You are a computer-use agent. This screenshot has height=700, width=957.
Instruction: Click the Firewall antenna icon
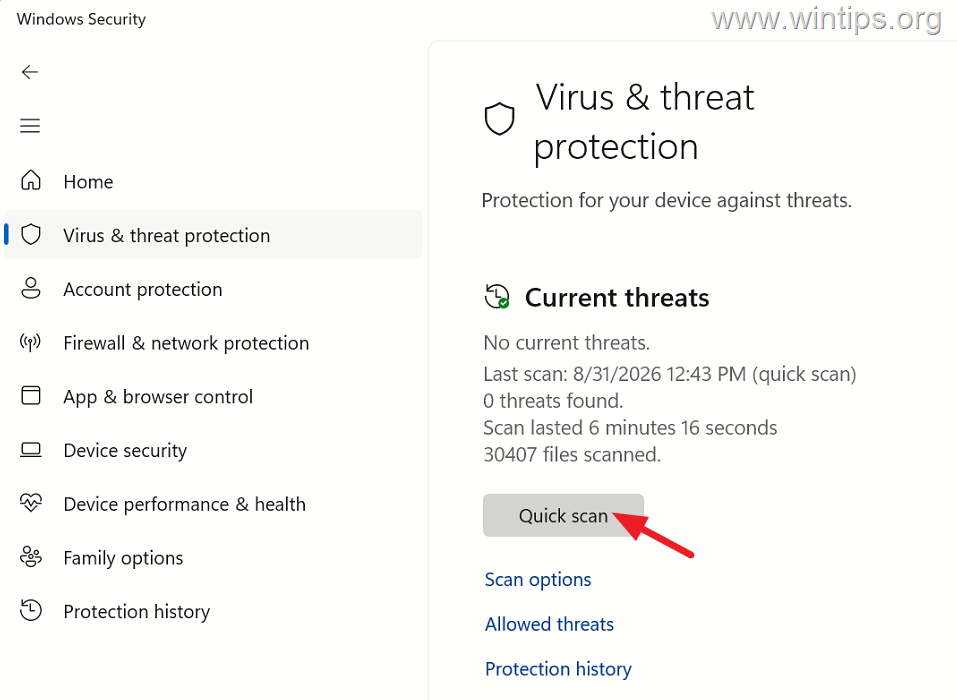tap(31, 342)
